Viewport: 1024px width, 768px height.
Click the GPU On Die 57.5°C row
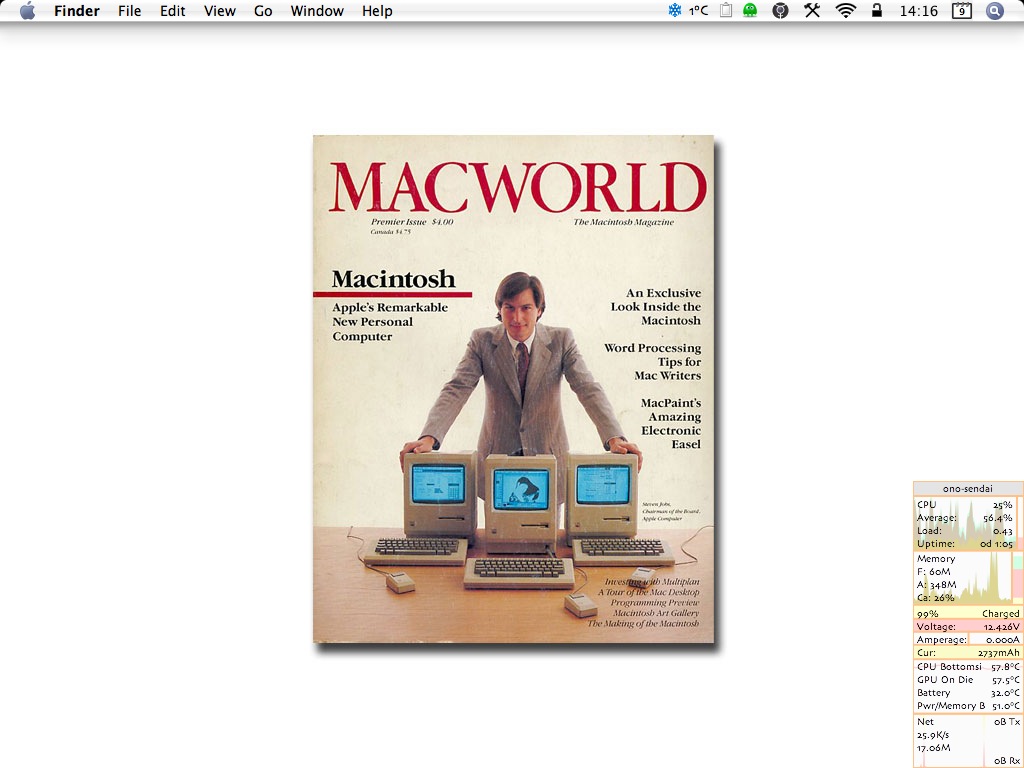point(968,680)
